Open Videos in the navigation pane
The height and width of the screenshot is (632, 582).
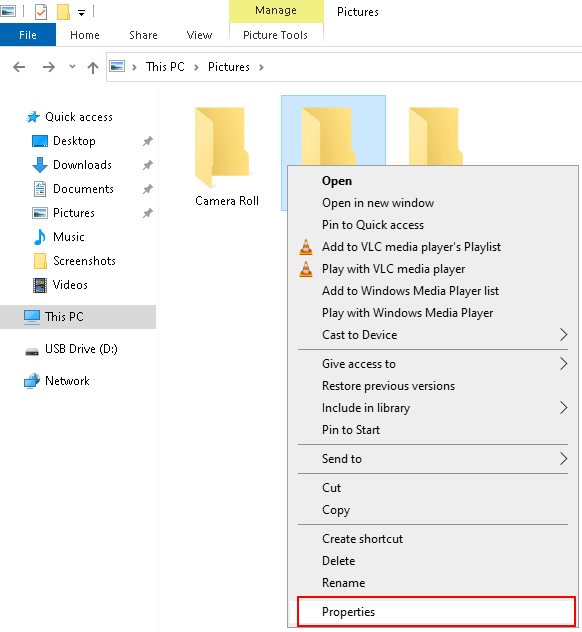point(60,285)
